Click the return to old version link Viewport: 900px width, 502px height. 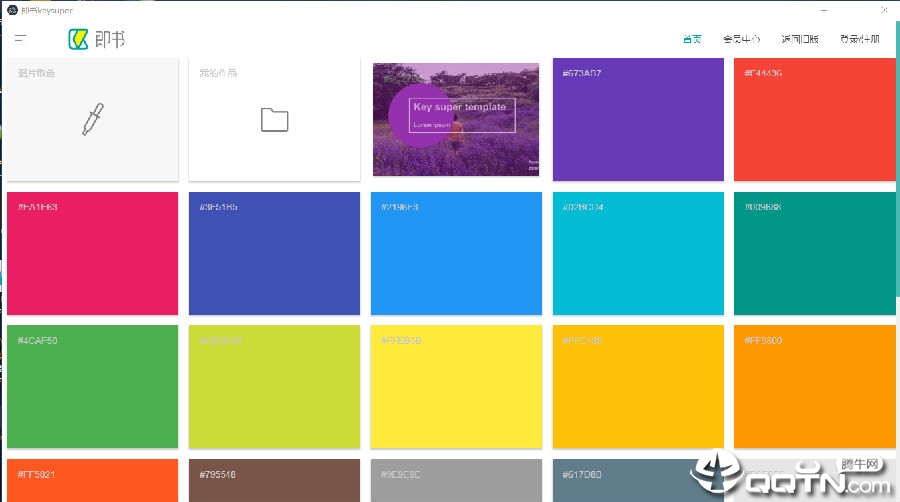(x=800, y=40)
